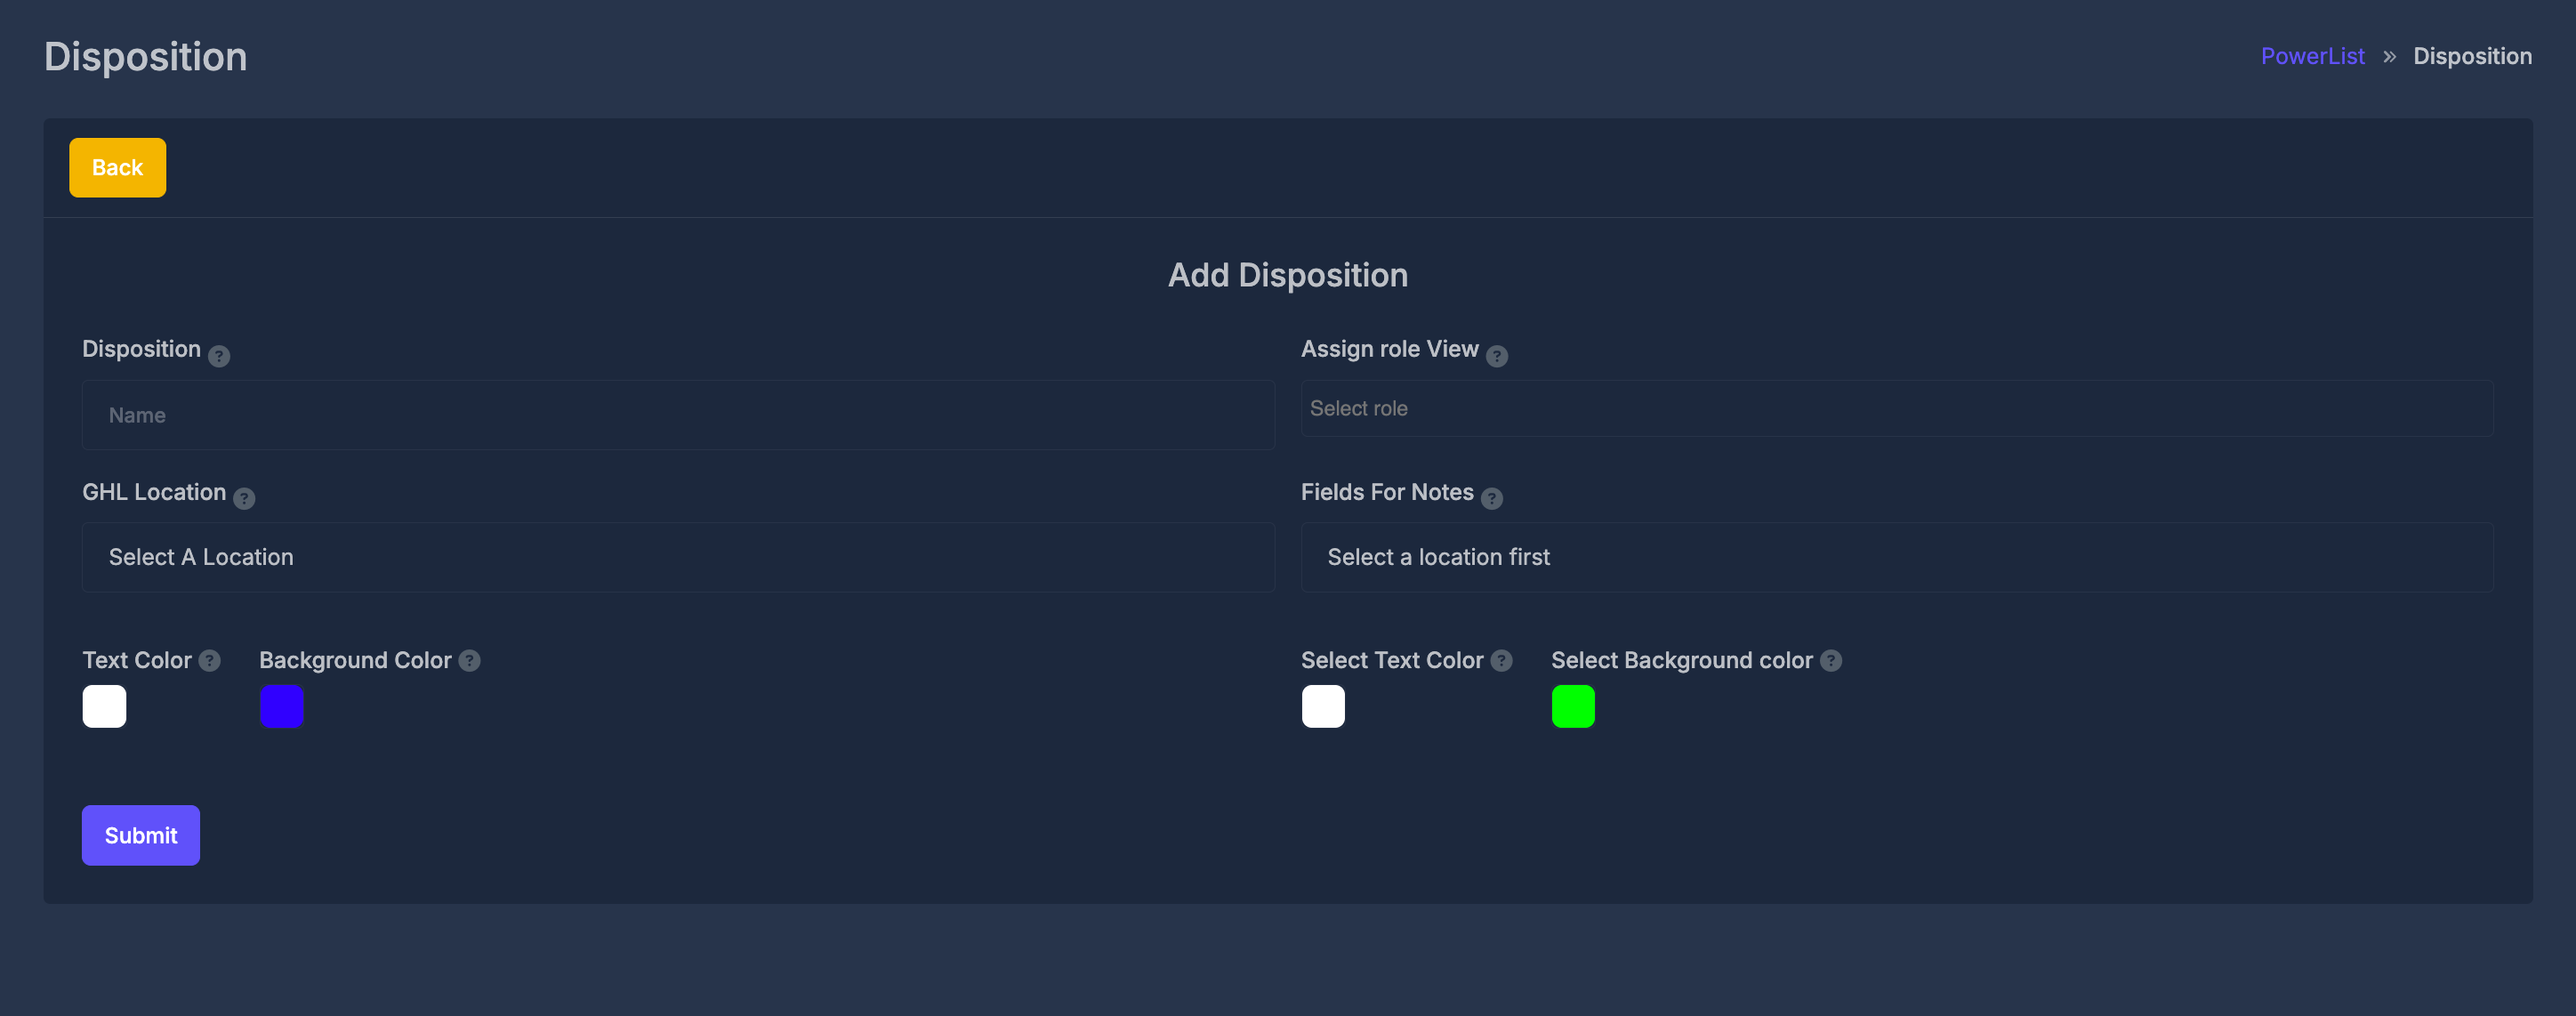
Task: Click the Fields For Notes help icon
Action: 1491,498
